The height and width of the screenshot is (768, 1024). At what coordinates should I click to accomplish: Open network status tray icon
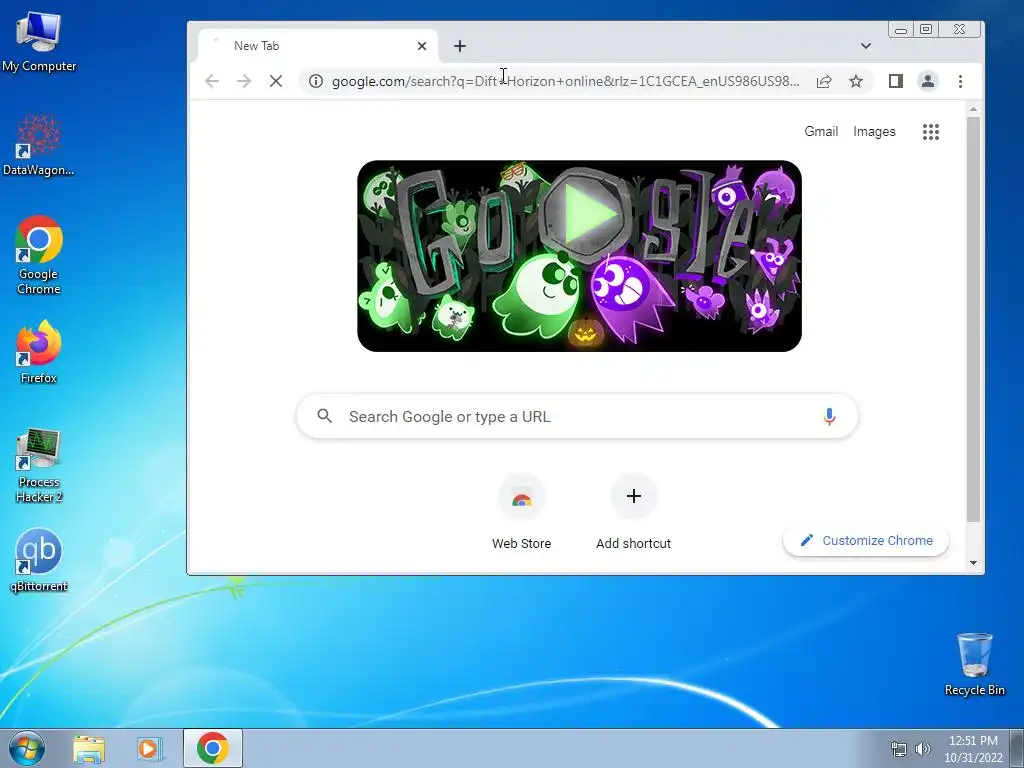[899, 748]
